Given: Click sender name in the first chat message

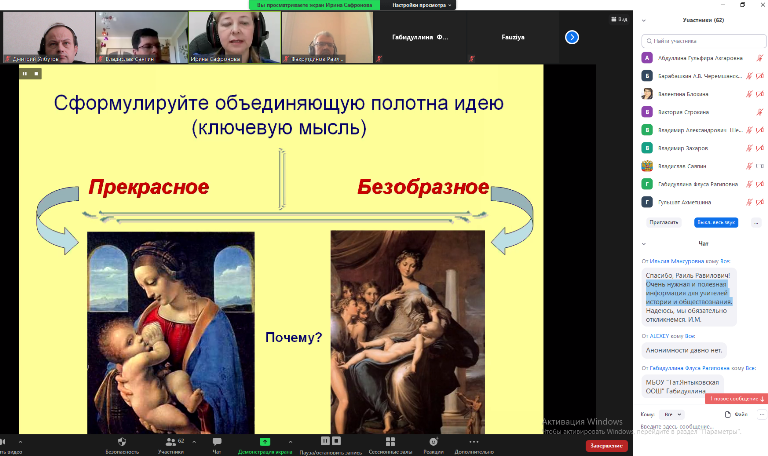Looking at the screenshot, I should (677, 261).
